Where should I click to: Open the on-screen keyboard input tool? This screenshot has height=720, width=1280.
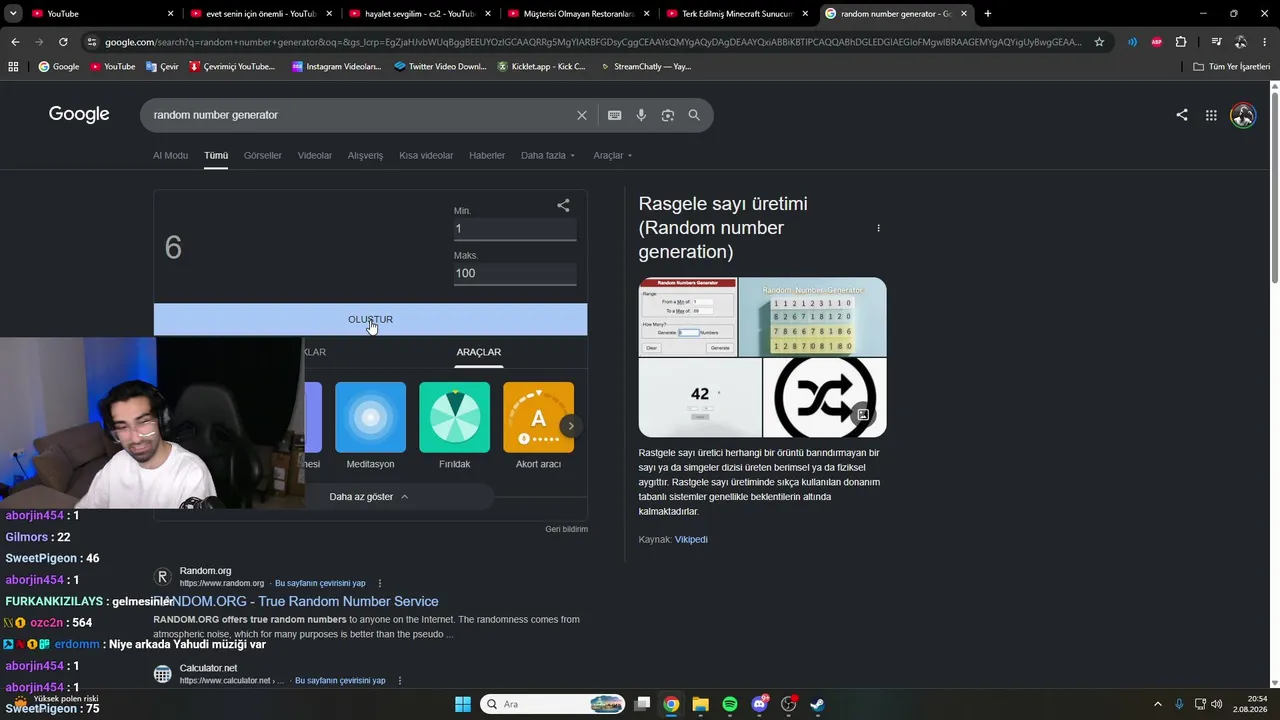(615, 115)
